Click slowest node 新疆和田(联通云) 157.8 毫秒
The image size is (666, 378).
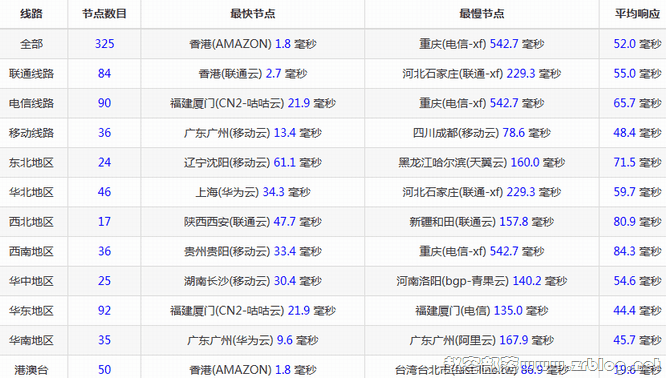click(482, 222)
